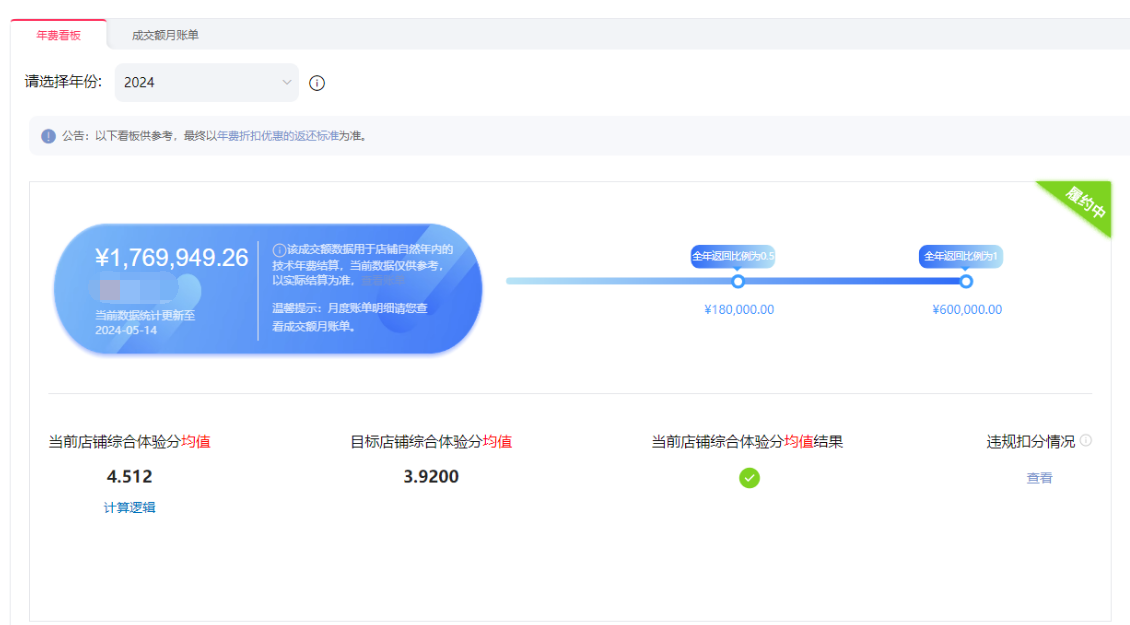Click the ¥180,000.00 milestone circle marker
The image size is (1130, 625).
click(738, 281)
